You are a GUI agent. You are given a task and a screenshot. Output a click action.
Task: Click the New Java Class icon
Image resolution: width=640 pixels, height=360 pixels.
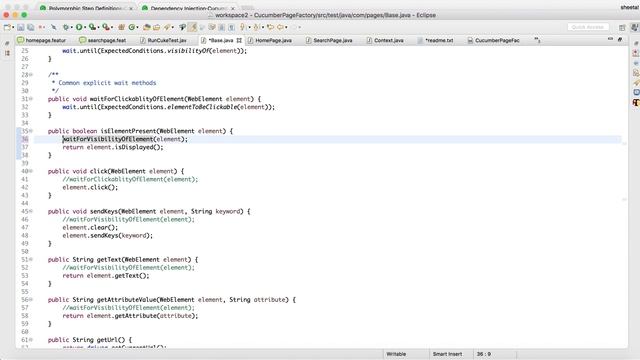132,27
